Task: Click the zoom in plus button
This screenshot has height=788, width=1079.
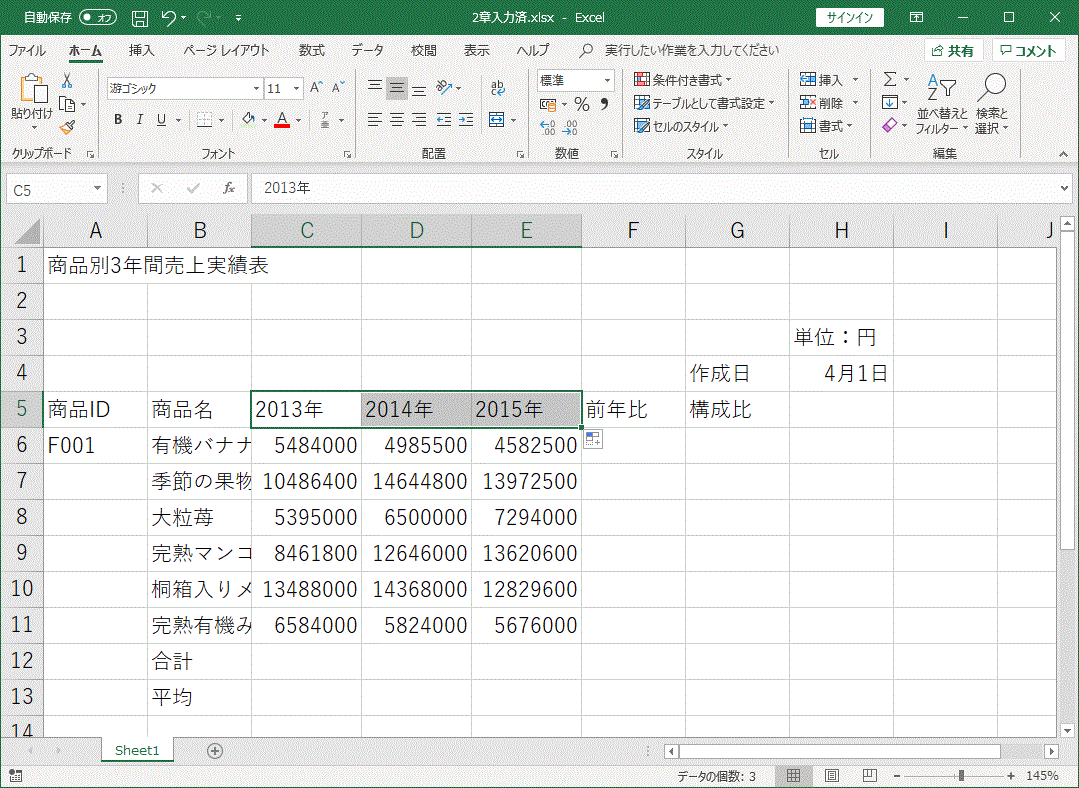Action: click(1010, 776)
